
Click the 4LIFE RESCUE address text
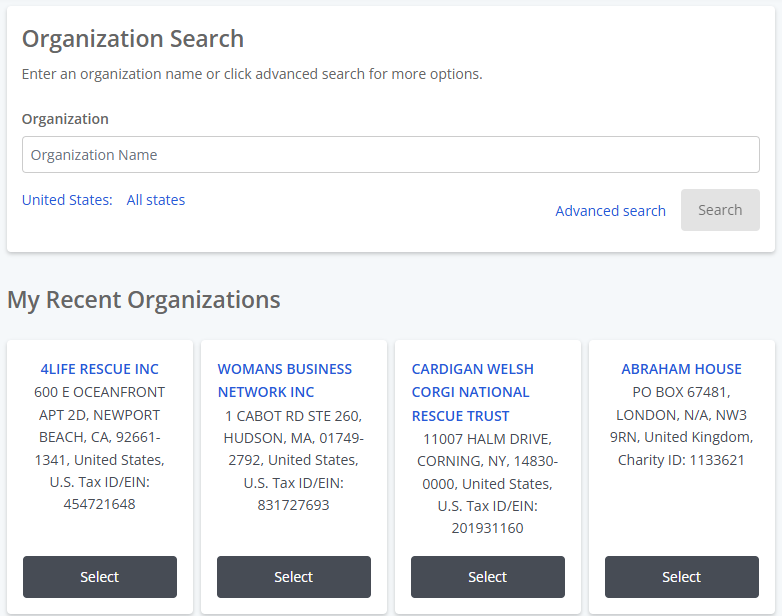tap(99, 426)
